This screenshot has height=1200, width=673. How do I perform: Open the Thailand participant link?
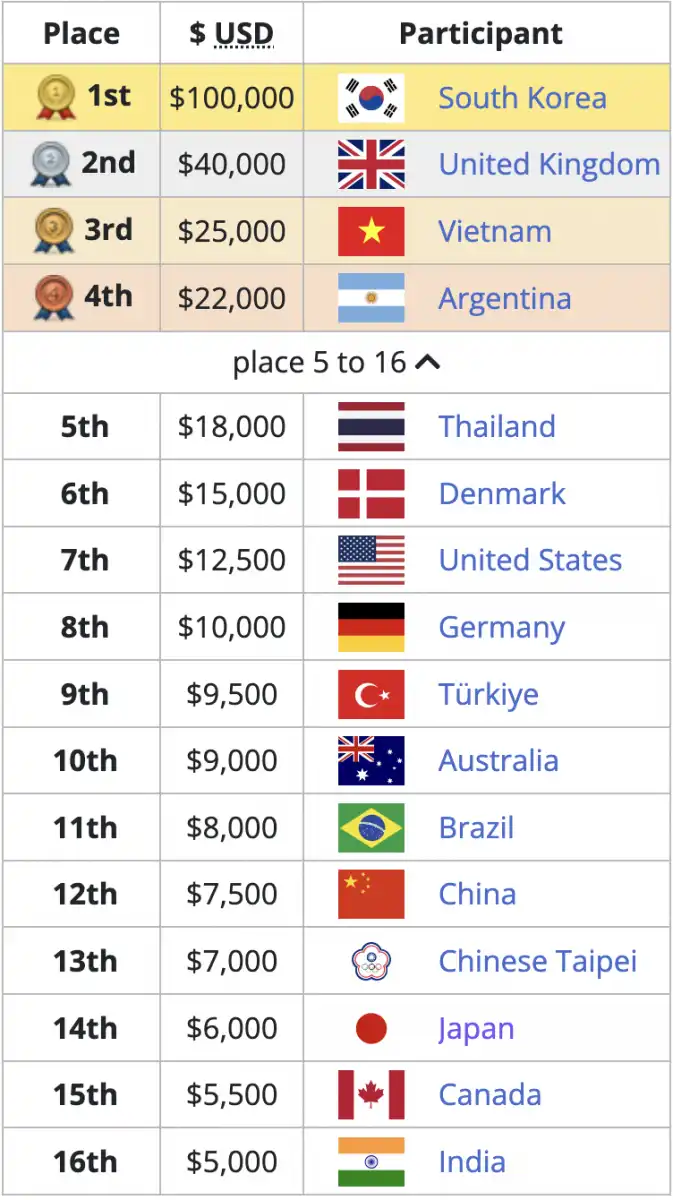497,427
